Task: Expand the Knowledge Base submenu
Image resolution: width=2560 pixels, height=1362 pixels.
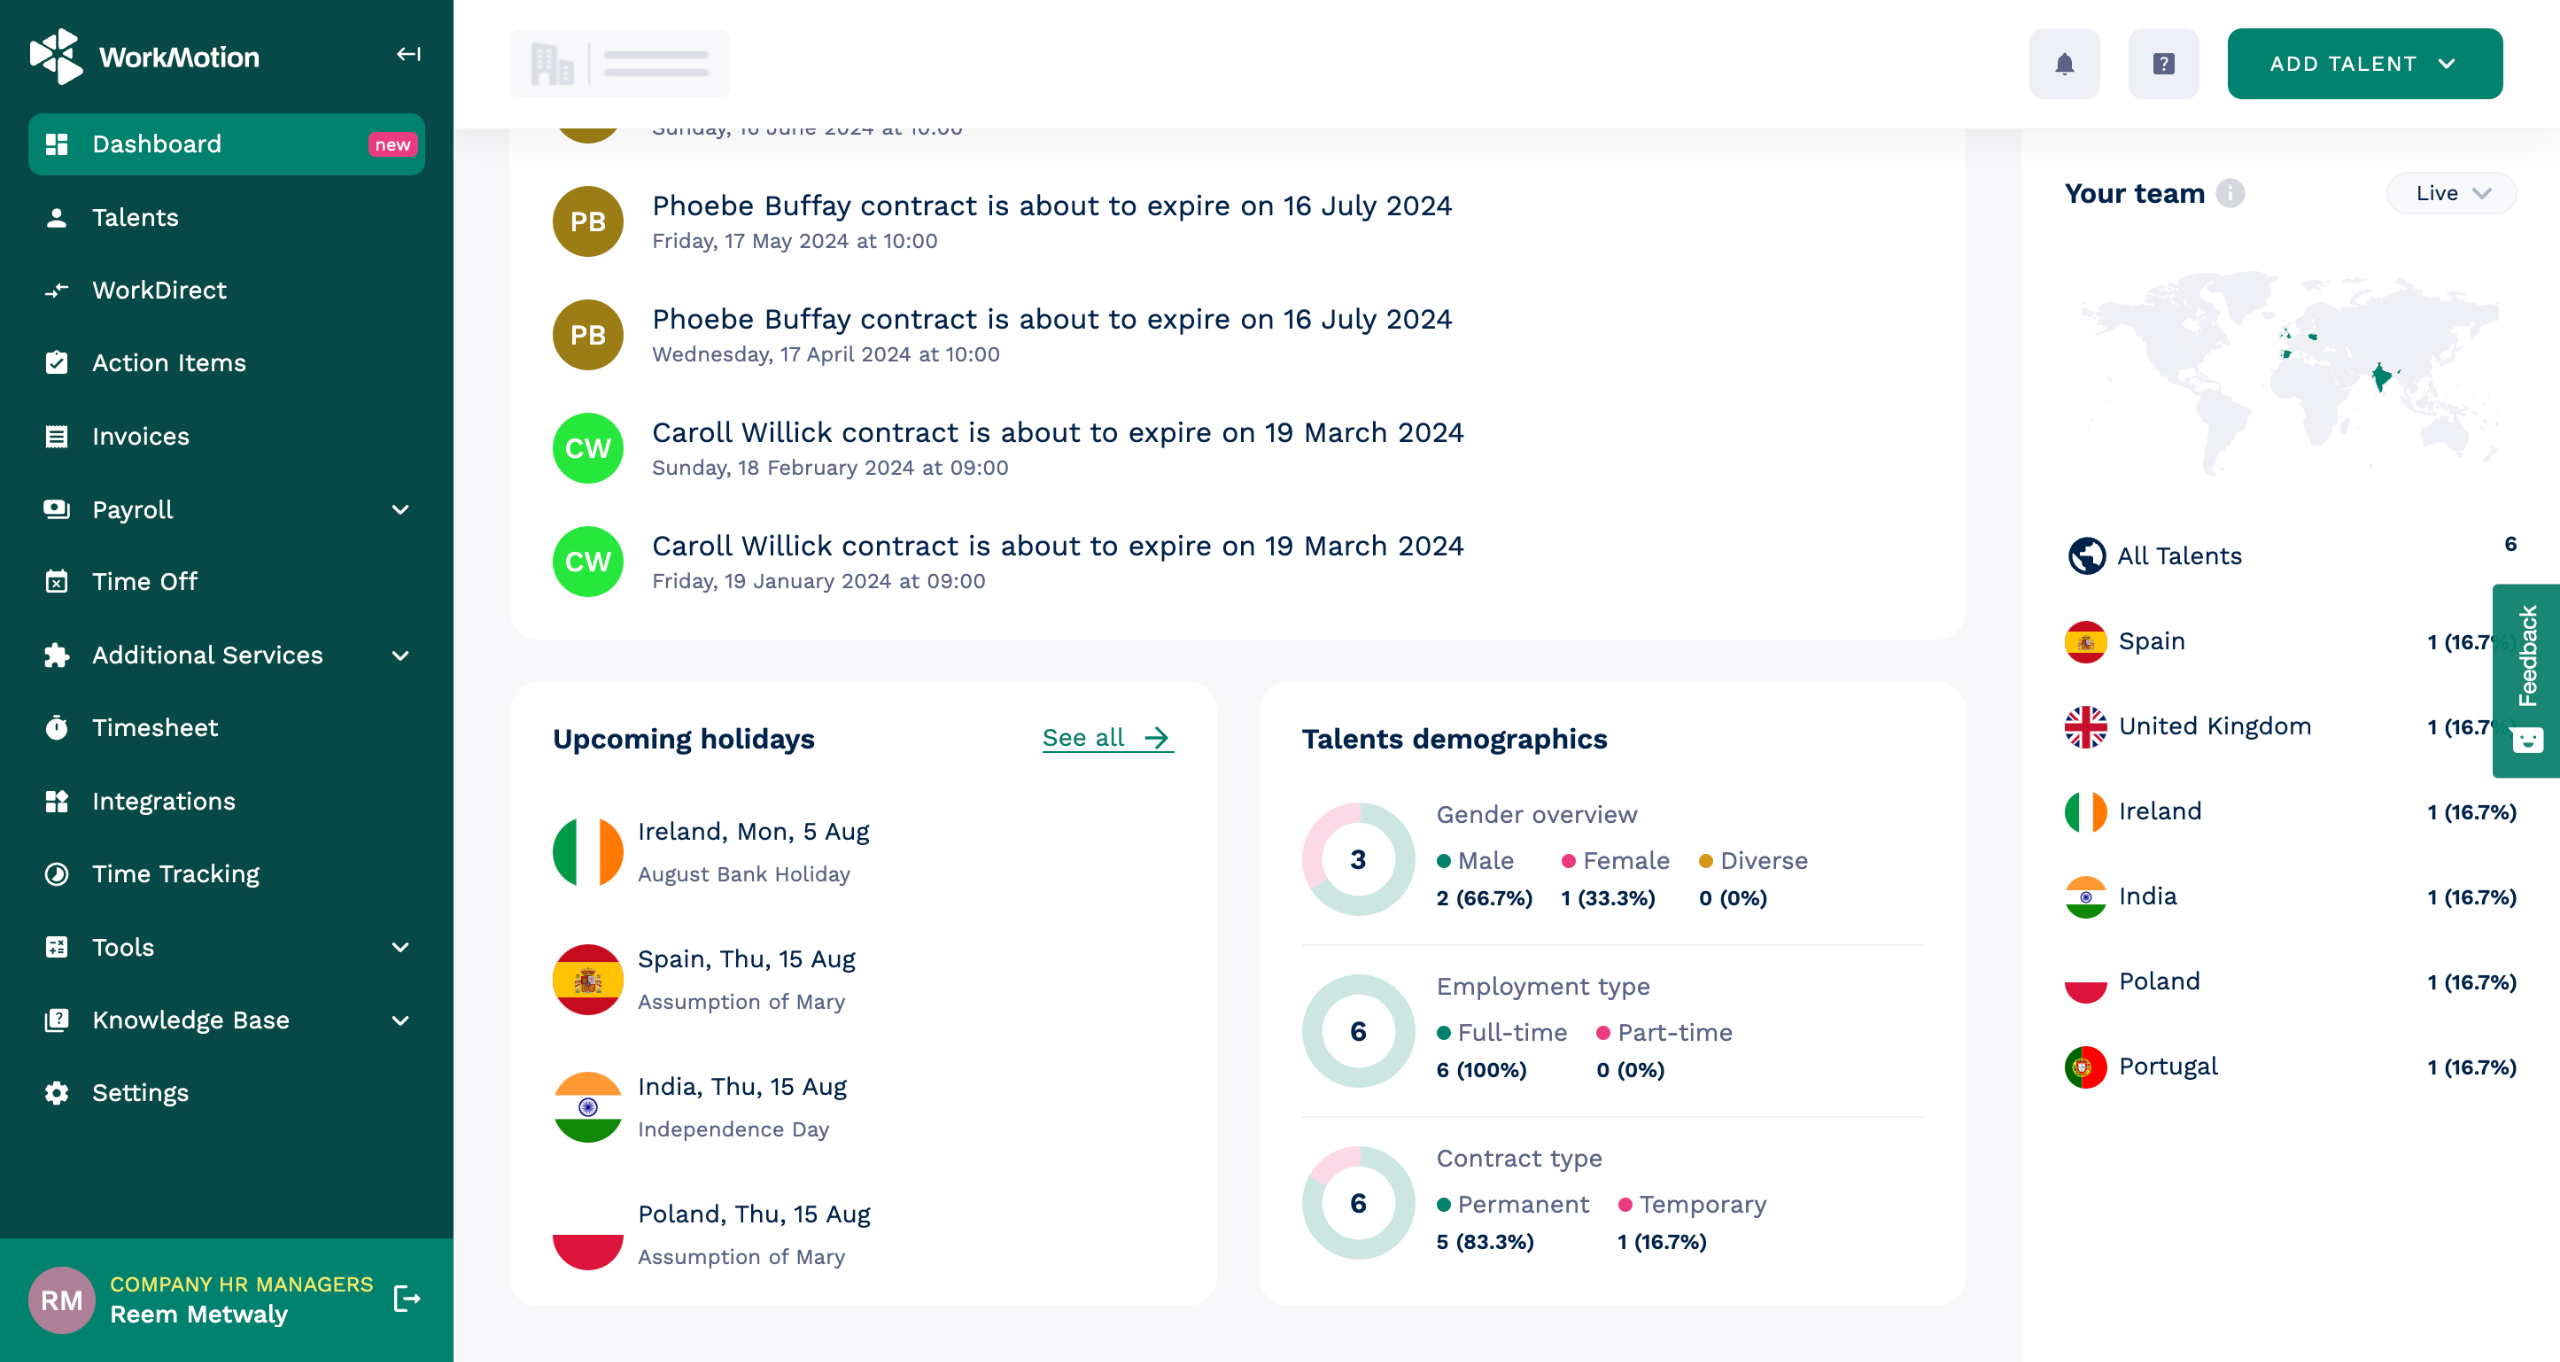Action: click(400, 1021)
